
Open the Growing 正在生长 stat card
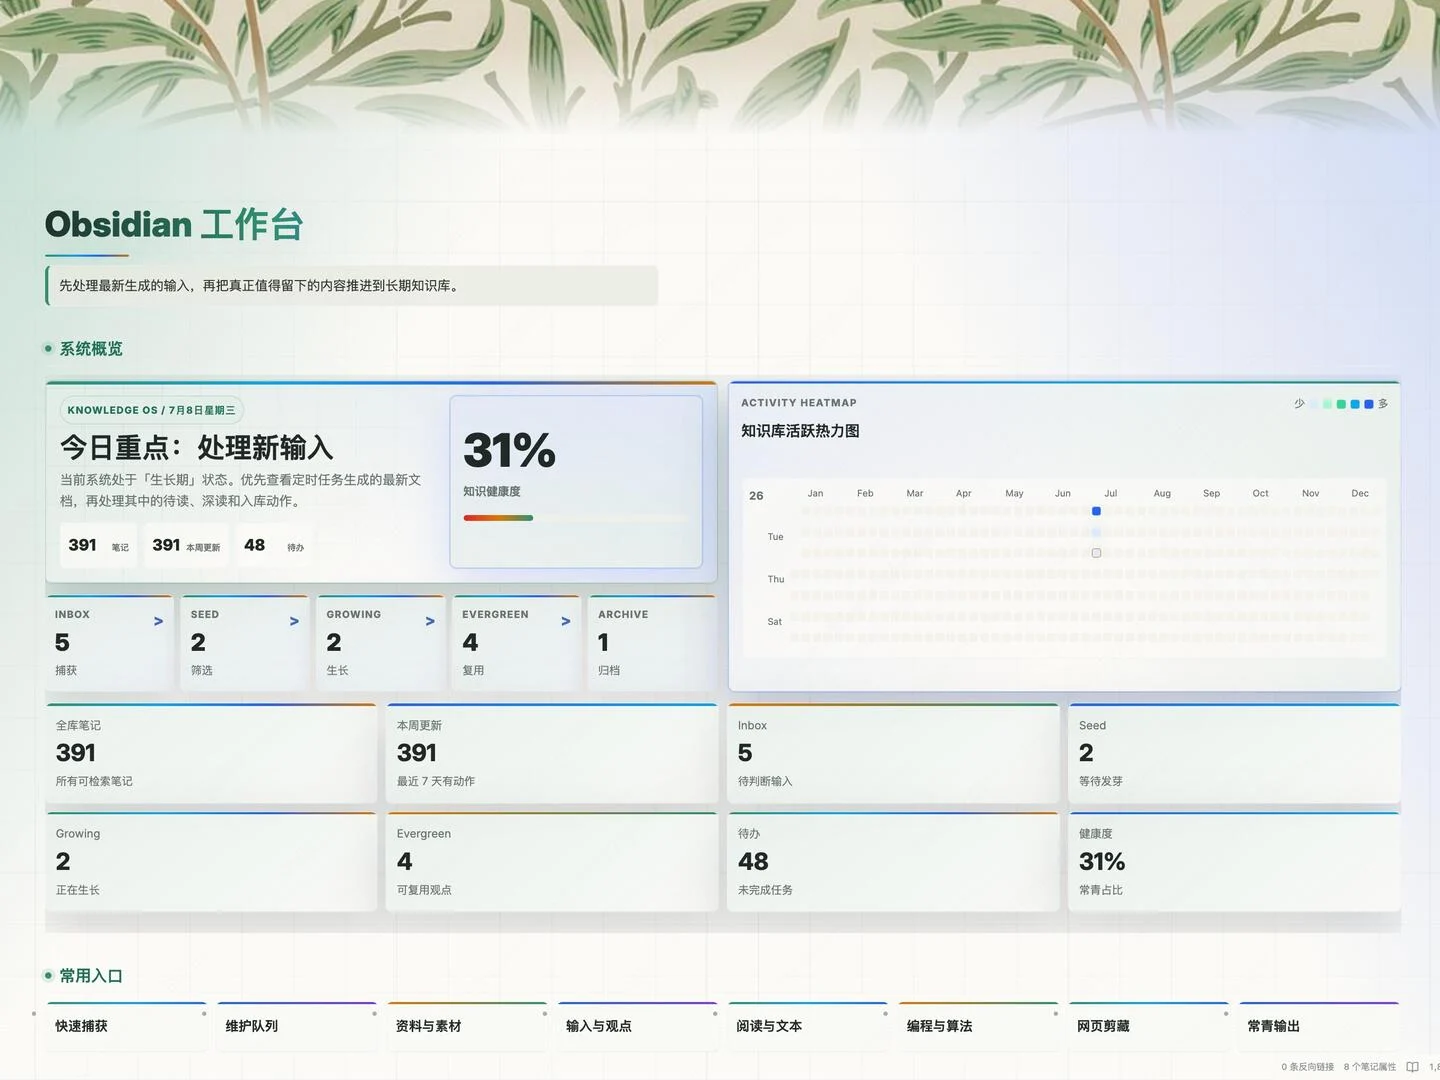point(211,861)
